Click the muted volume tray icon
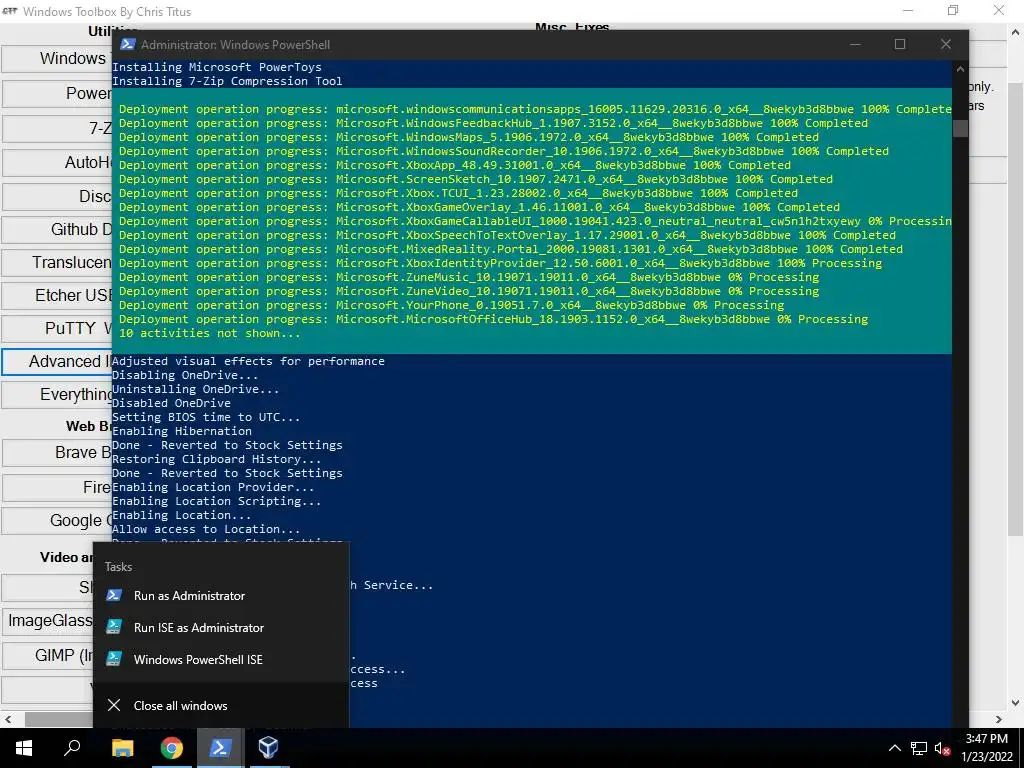Image resolution: width=1024 pixels, height=768 pixels. (x=942, y=748)
